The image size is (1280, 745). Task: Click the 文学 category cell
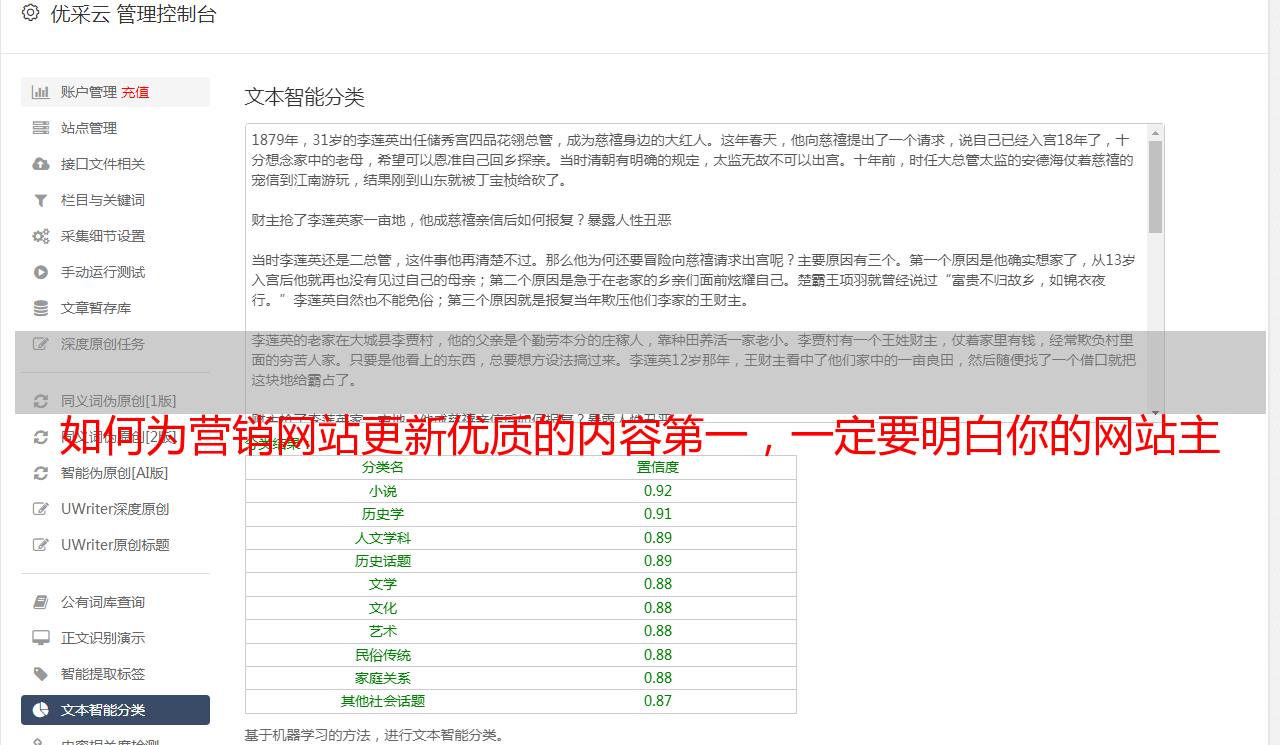[383, 584]
